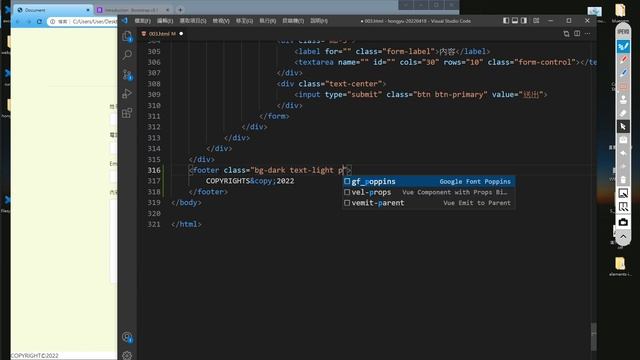Toggle the primary side bar layout
The width and height of the screenshot is (640, 360).
pos(506,20)
